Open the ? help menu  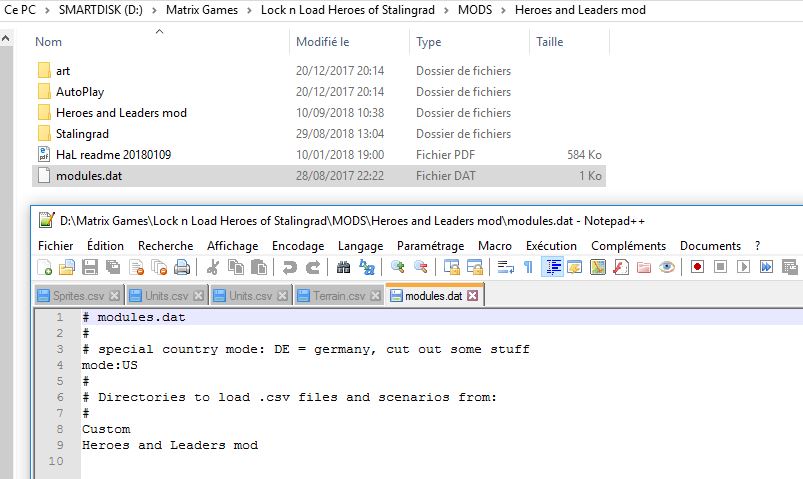(757, 246)
